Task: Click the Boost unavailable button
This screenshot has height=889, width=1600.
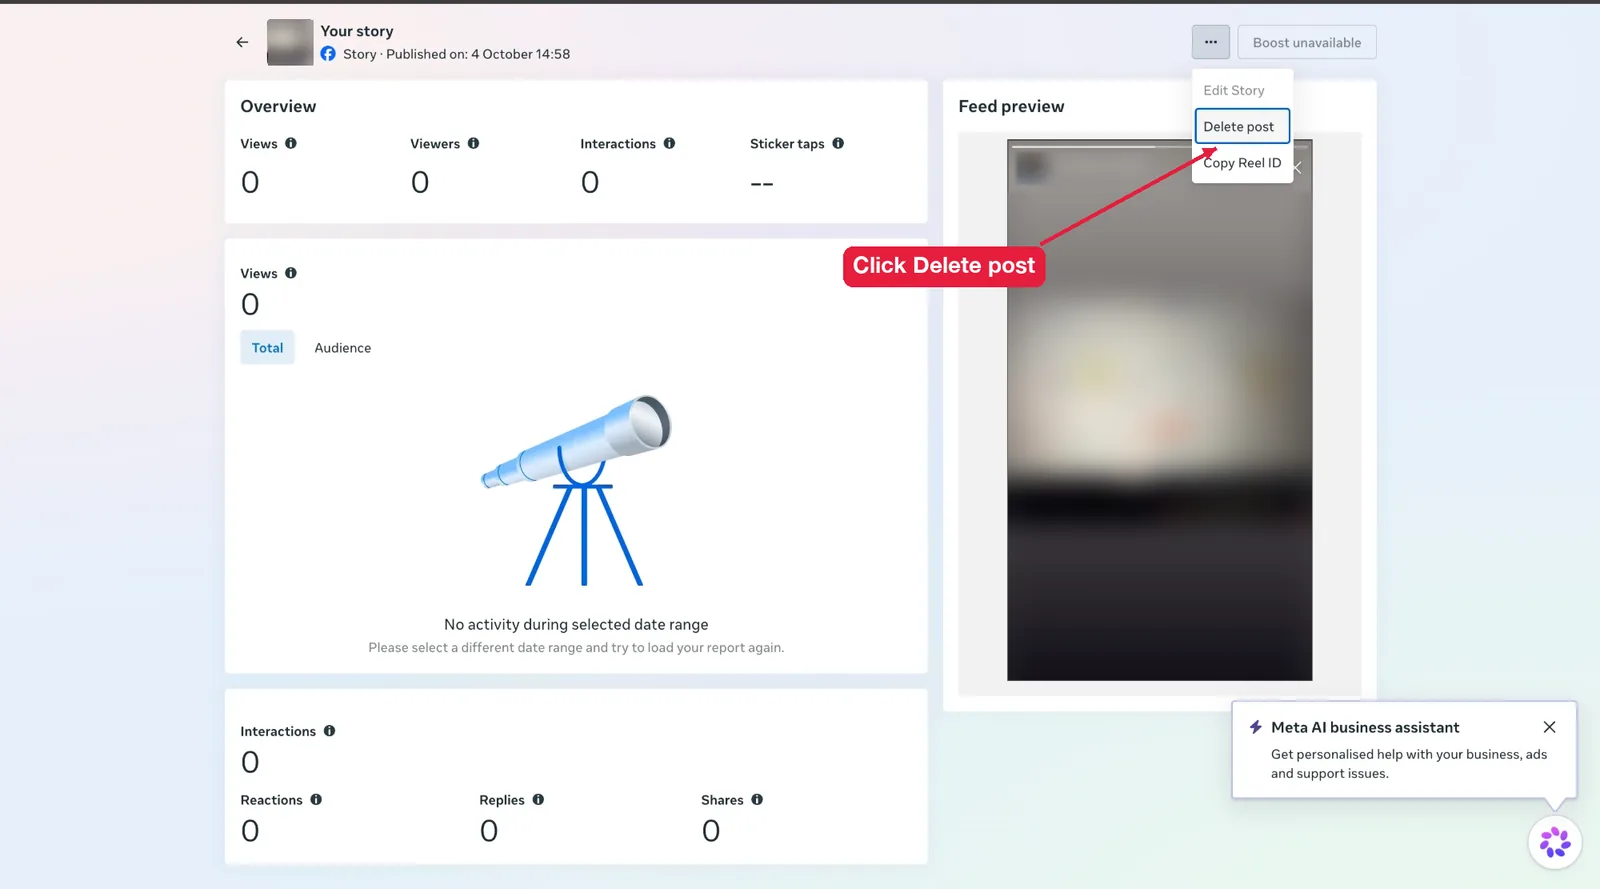Action: click(x=1307, y=42)
